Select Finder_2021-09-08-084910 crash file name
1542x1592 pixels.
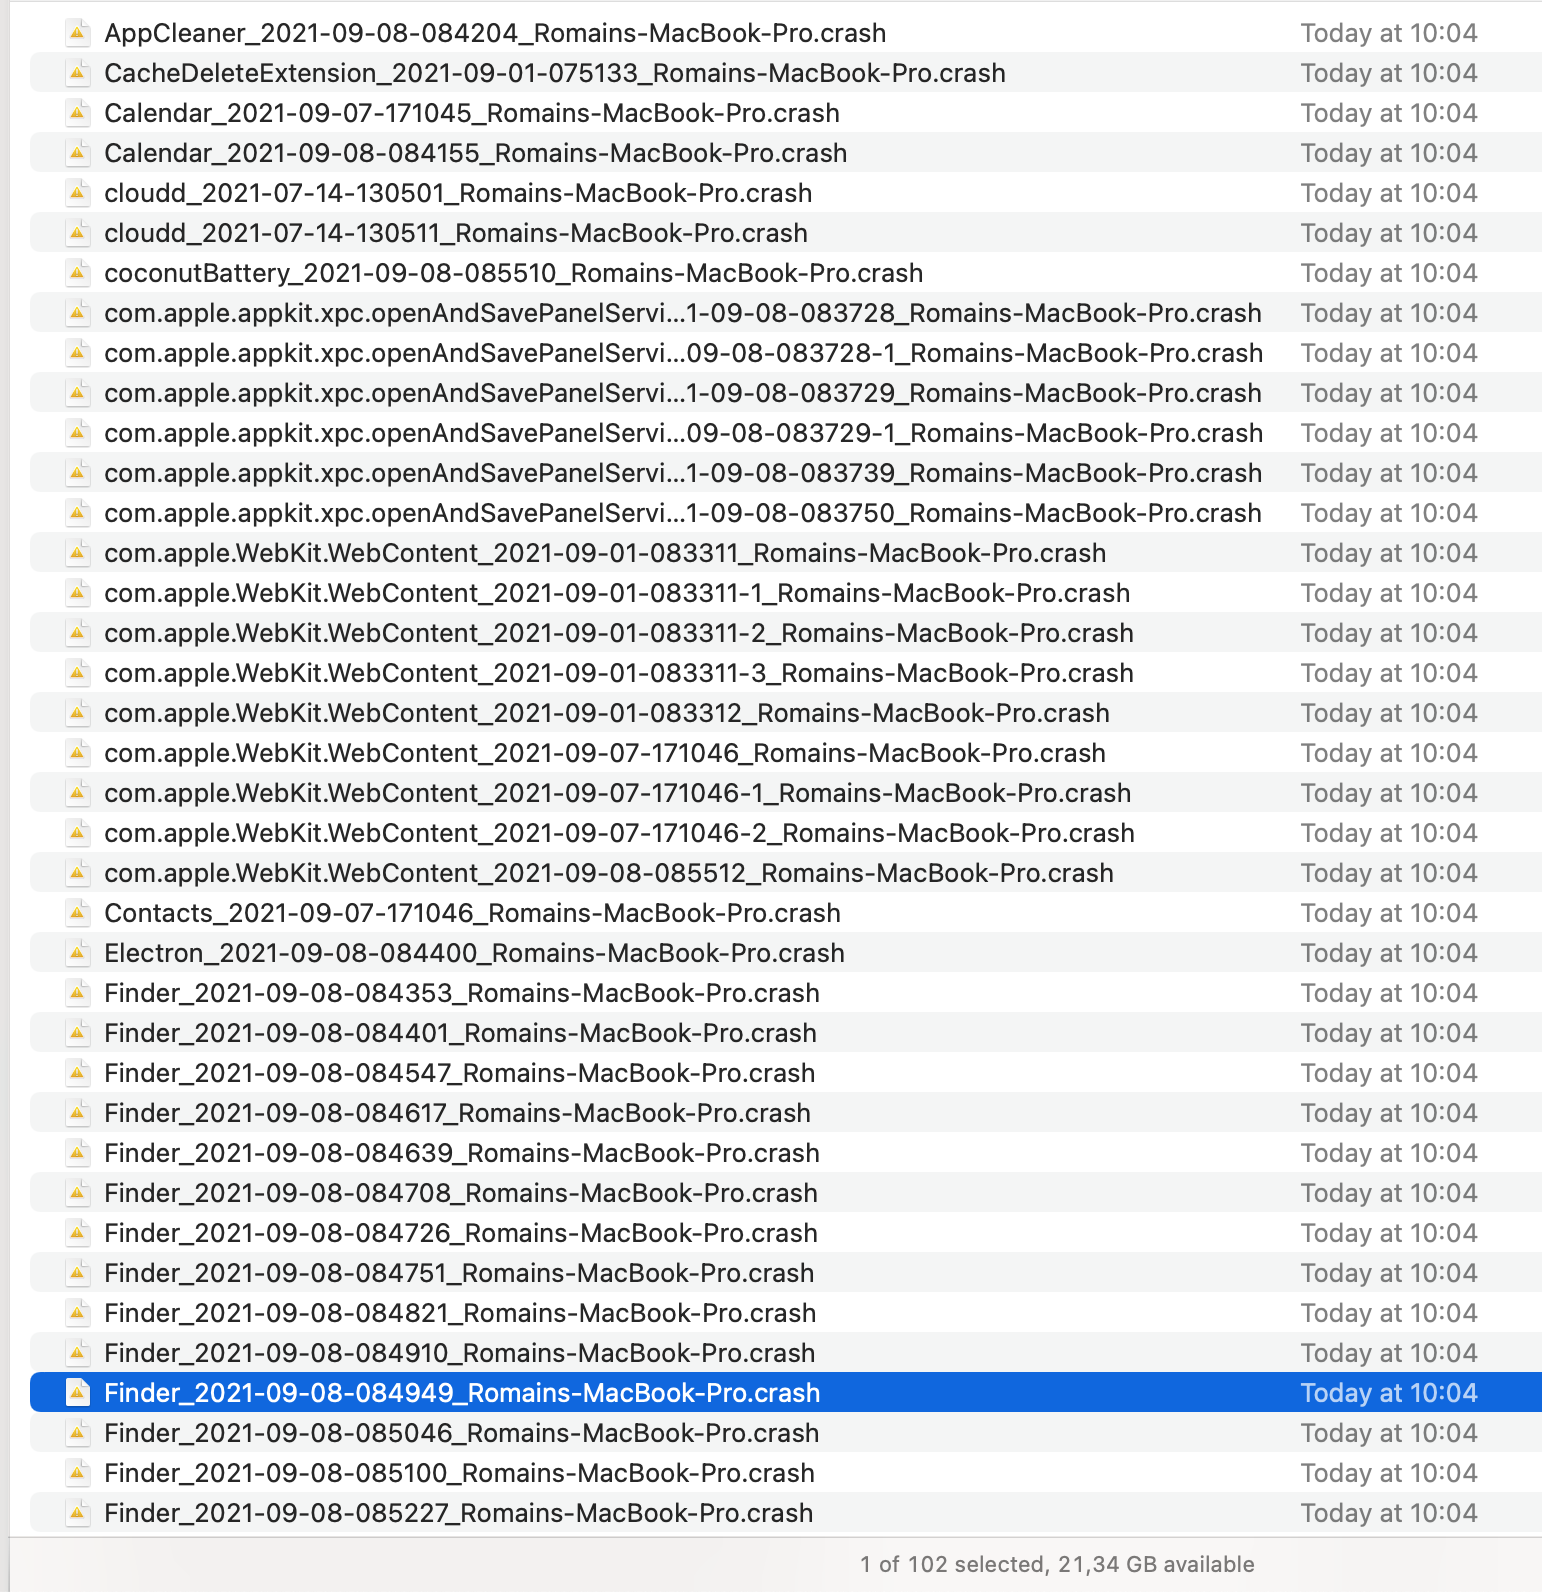[x=460, y=1353]
